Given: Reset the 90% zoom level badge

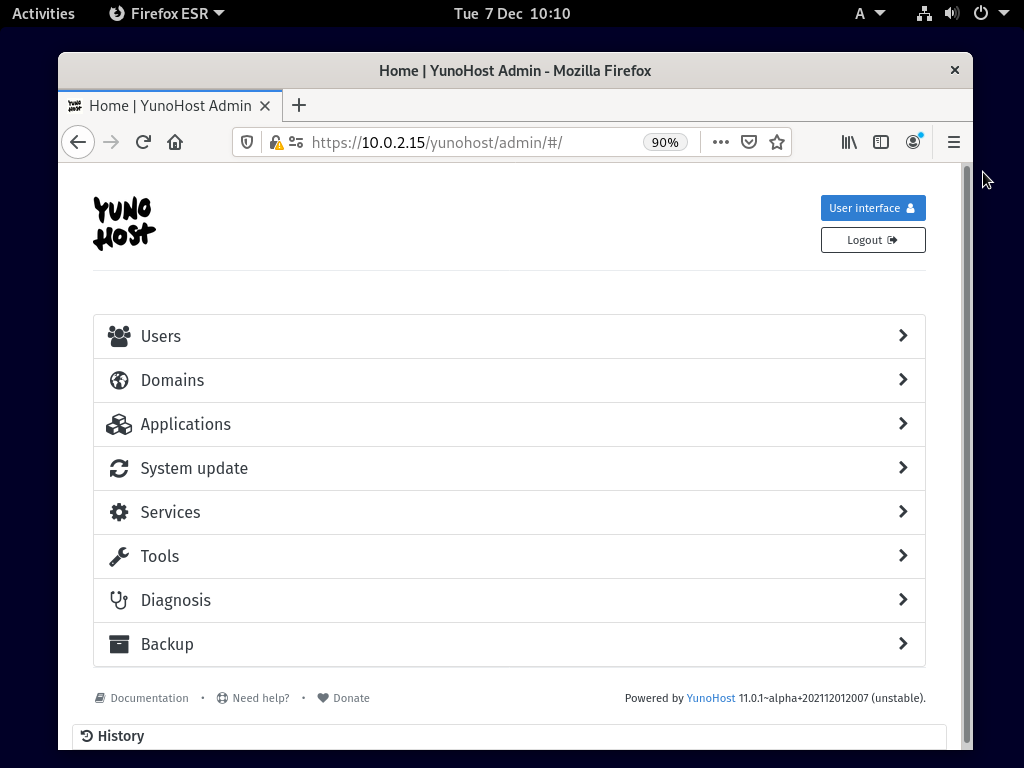Looking at the screenshot, I should coord(665,142).
